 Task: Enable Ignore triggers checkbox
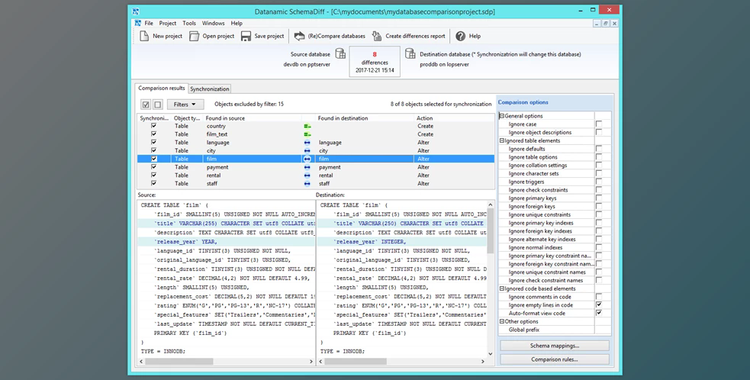tap(598, 181)
